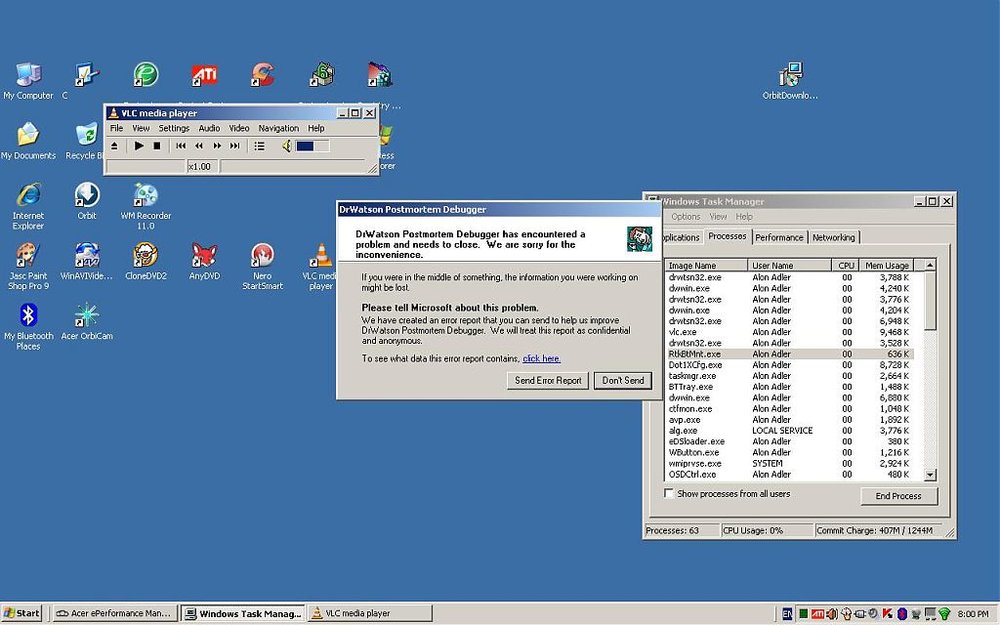Sort processes by Image Name column
Screen dimensions: 1000x625
pos(706,265)
